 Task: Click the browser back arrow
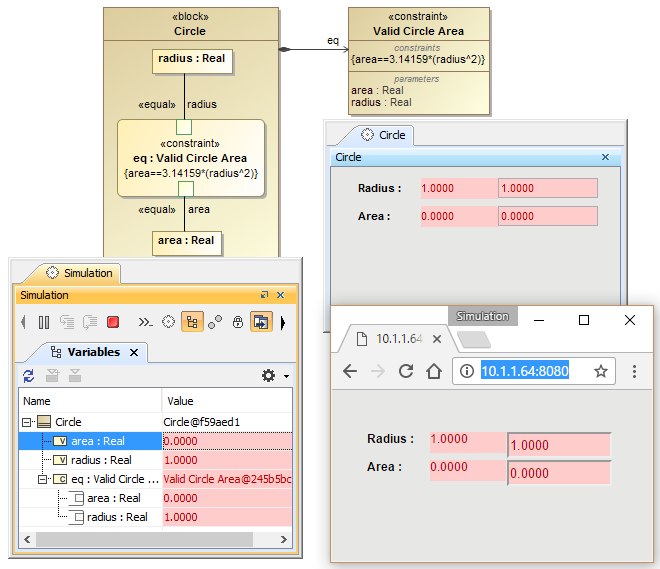(x=350, y=371)
